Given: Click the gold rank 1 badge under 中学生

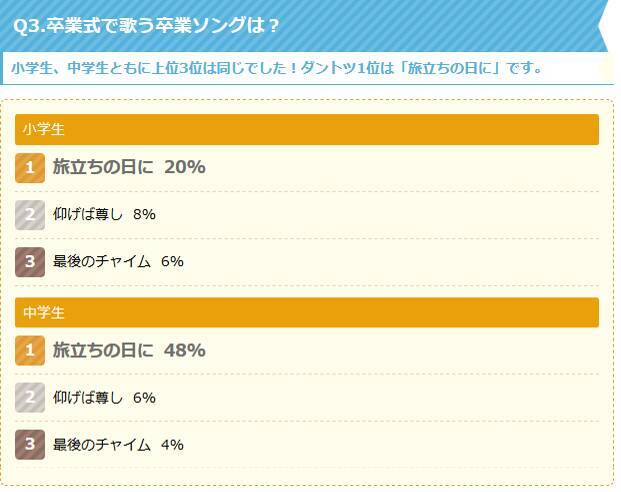Looking at the screenshot, I should [x=30, y=351].
